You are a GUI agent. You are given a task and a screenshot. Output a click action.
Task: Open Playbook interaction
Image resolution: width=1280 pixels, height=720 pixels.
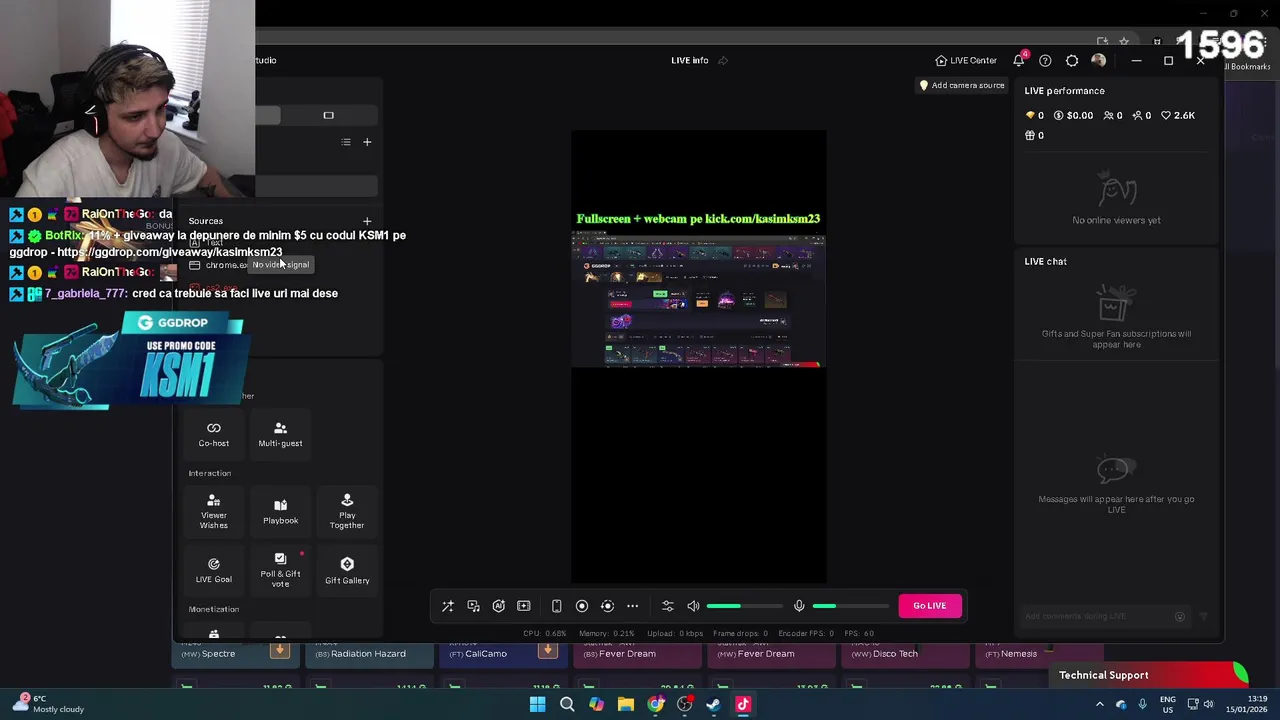(280, 512)
